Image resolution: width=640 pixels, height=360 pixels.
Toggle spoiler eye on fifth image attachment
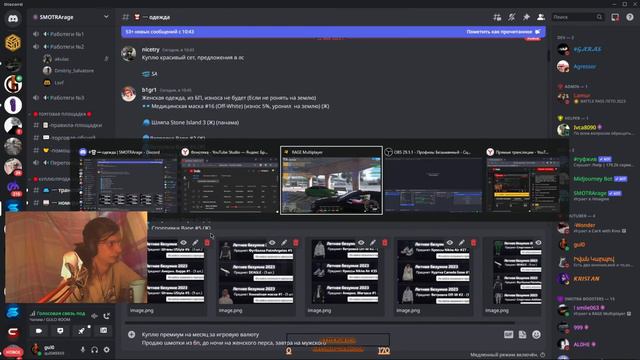click(538, 242)
